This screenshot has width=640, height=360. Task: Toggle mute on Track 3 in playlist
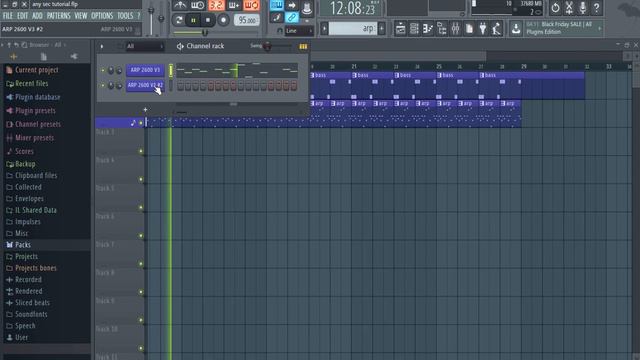[141, 151]
